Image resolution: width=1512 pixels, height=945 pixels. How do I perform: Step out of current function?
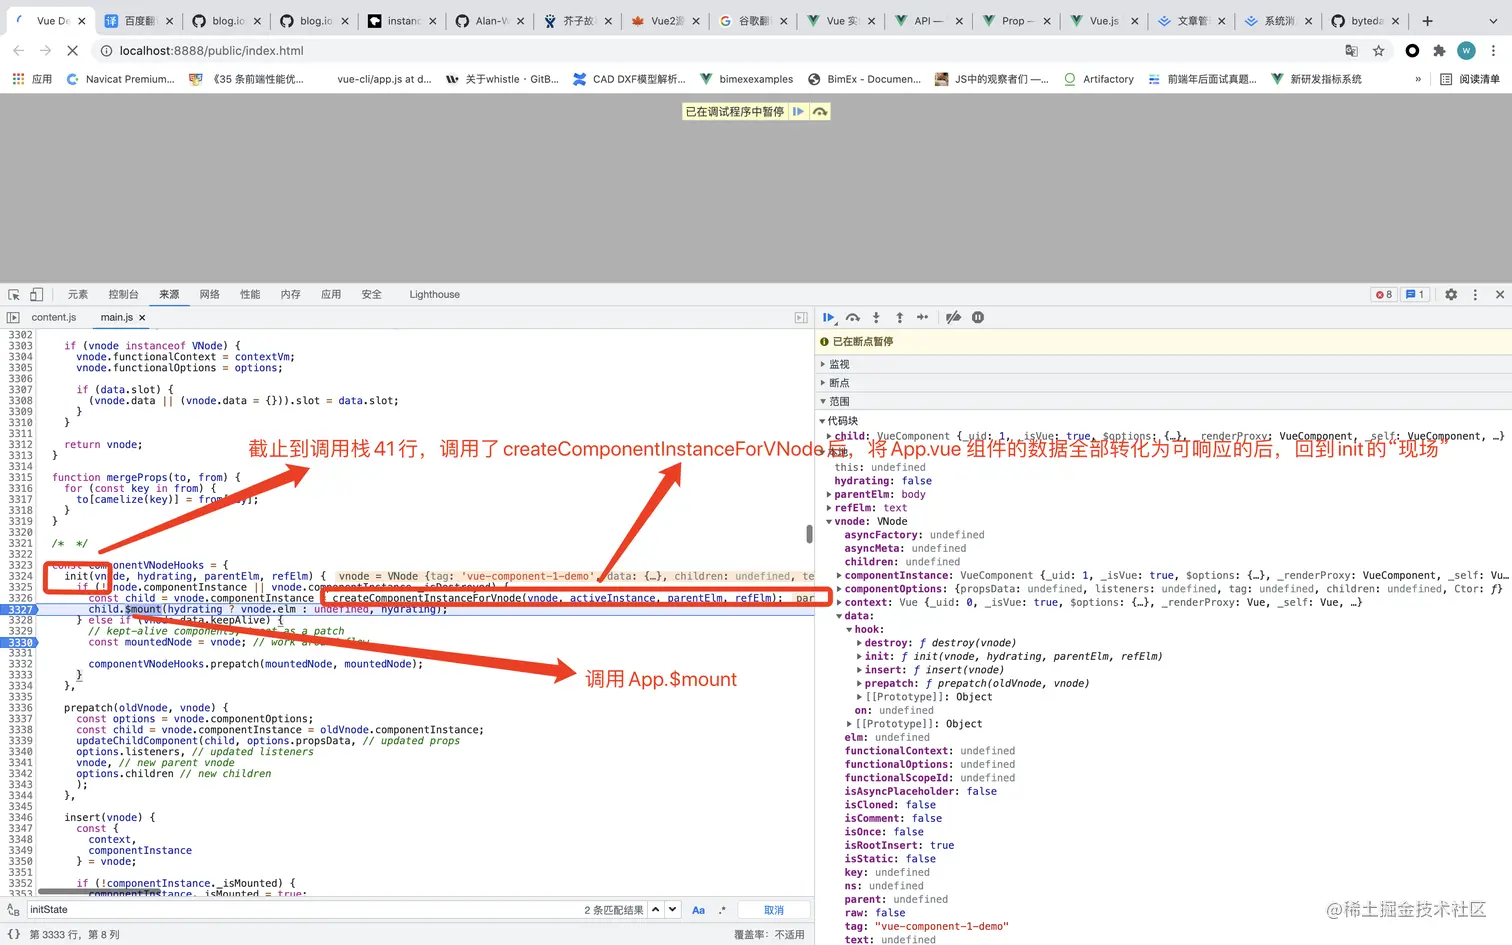(899, 318)
